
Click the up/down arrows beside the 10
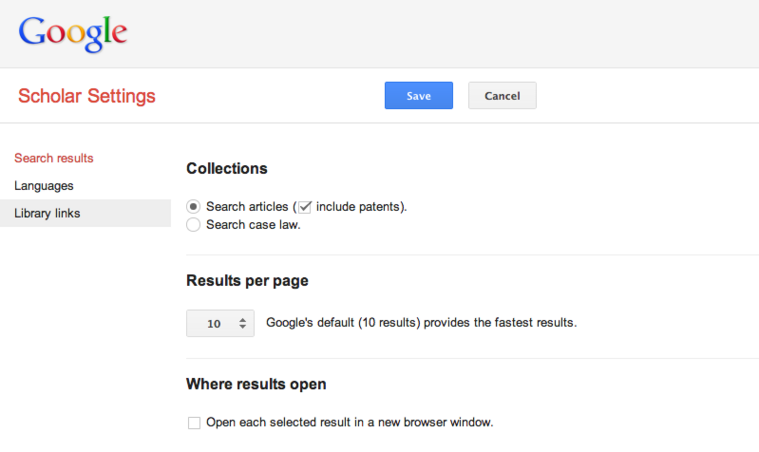point(242,323)
